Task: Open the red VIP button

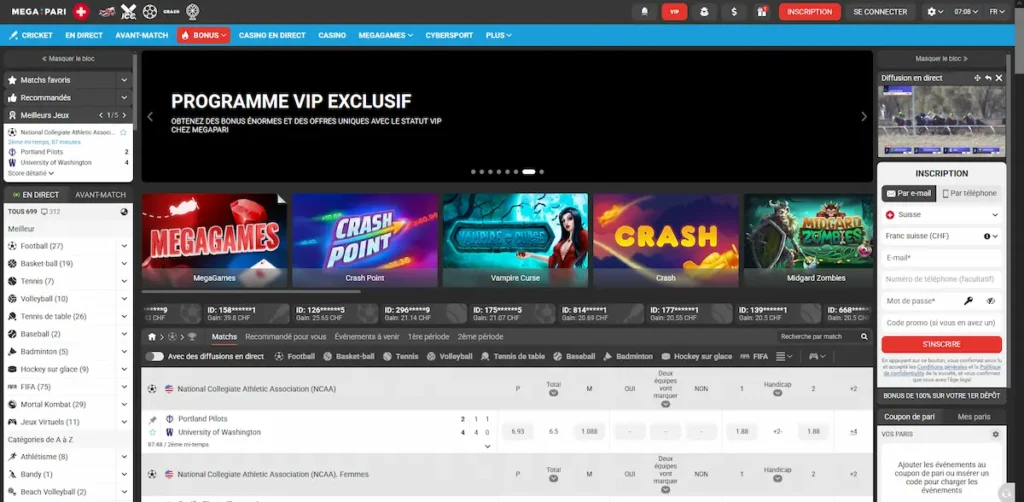Action: (x=674, y=12)
